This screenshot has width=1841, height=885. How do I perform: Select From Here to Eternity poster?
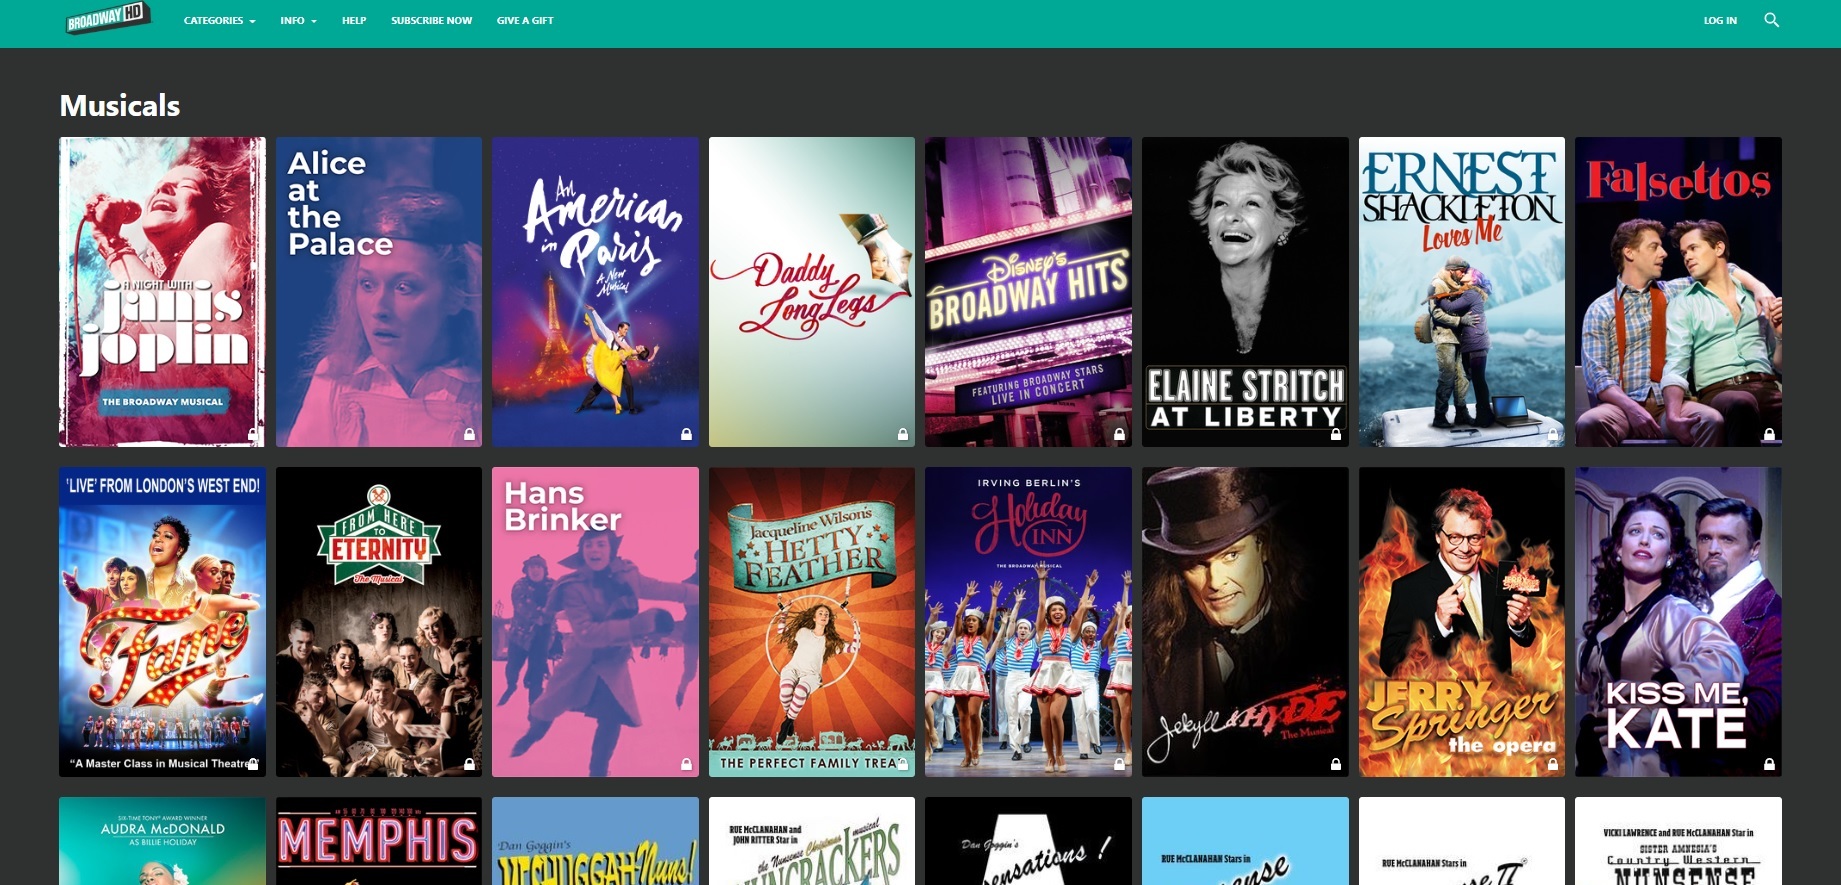[x=379, y=622]
